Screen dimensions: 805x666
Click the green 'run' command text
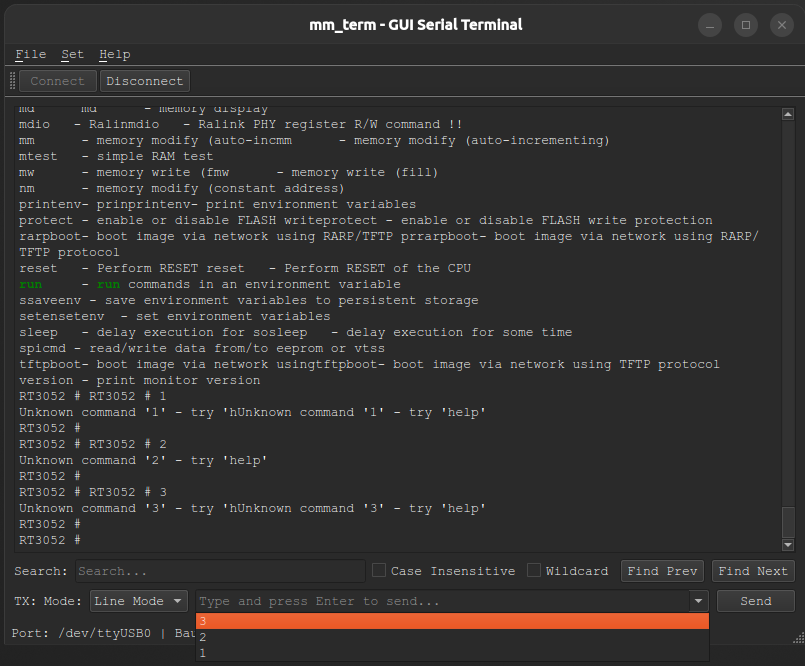click(31, 284)
